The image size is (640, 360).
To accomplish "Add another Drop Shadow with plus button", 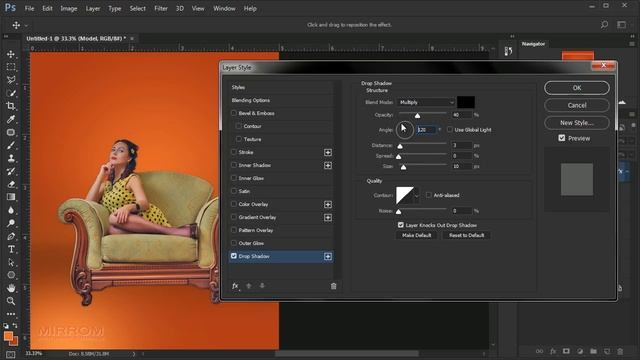I will [x=328, y=256].
